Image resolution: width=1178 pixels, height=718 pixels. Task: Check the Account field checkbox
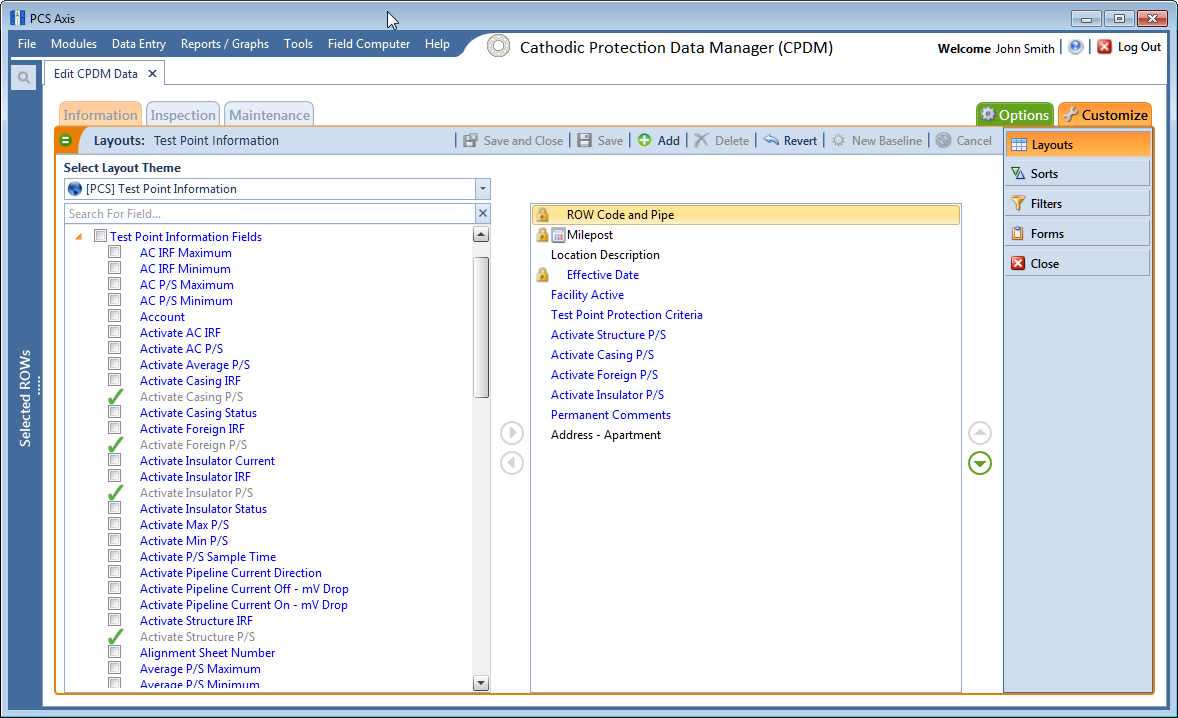pyautogui.click(x=114, y=316)
